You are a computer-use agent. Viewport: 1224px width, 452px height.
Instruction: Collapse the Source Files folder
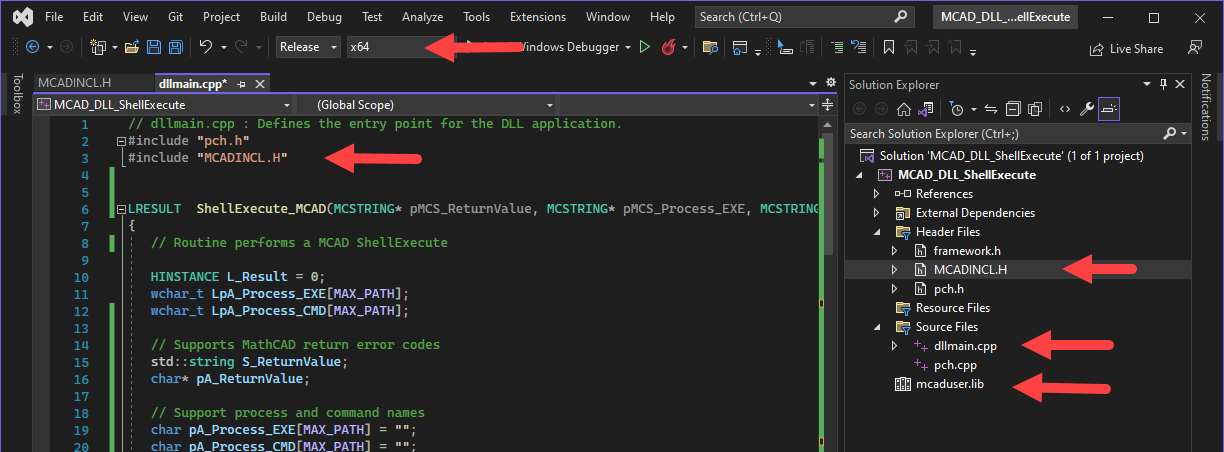877,327
